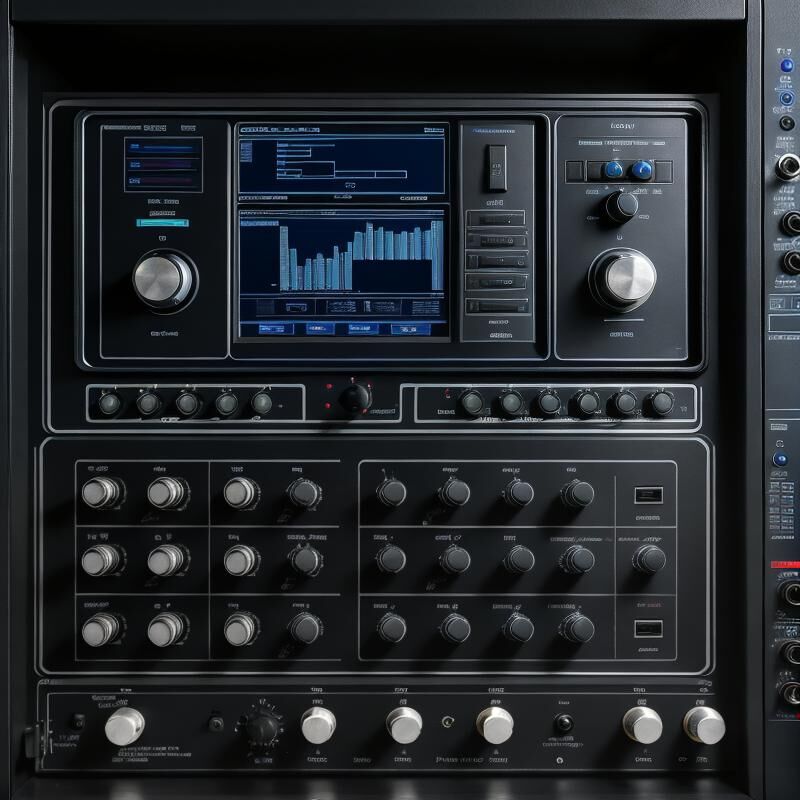Click first silver knob in left grid middle row
This screenshot has width=800, height=800.
[x=101, y=560]
